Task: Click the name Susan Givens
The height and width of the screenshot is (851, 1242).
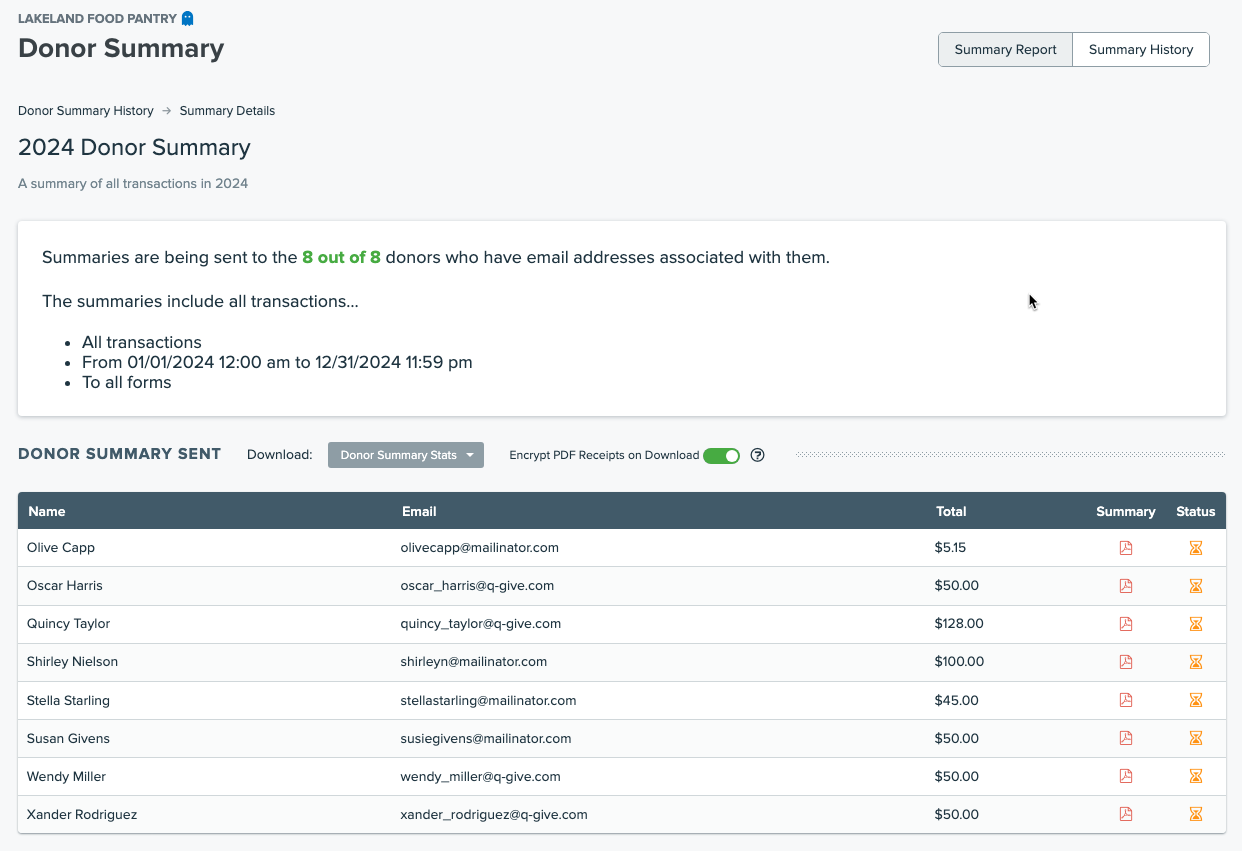Action: coord(68,738)
